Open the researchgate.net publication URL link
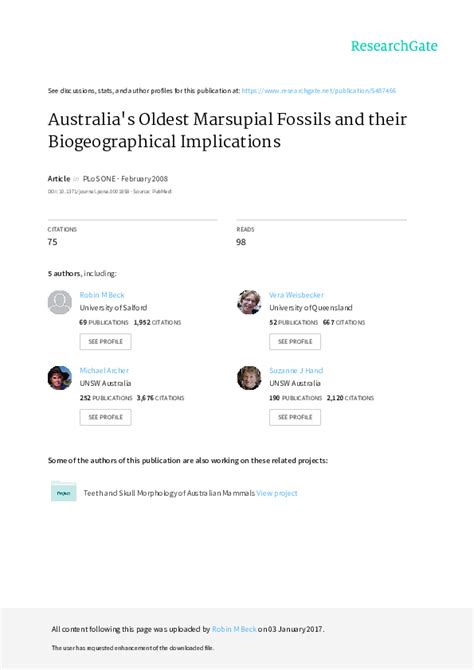 click(318, 91)
